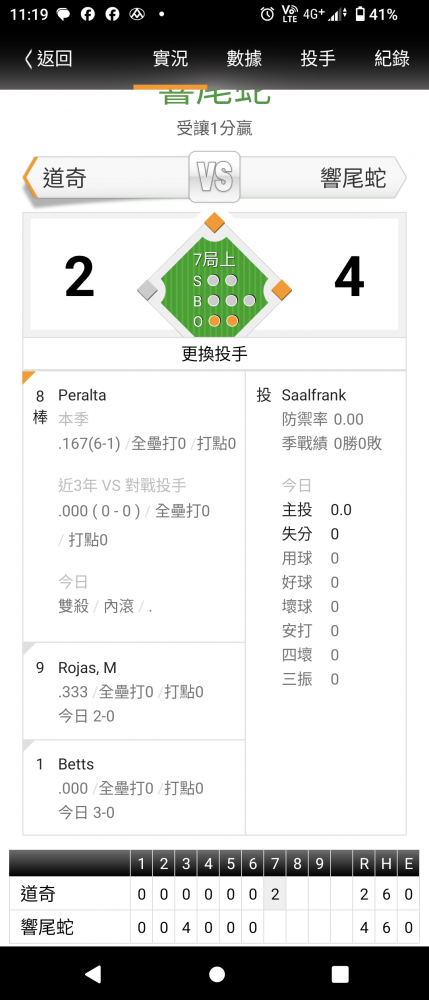Screen dimensions: 429x1000
Task: Tap the 更換投手 status bar
Action: click(214, 354)
